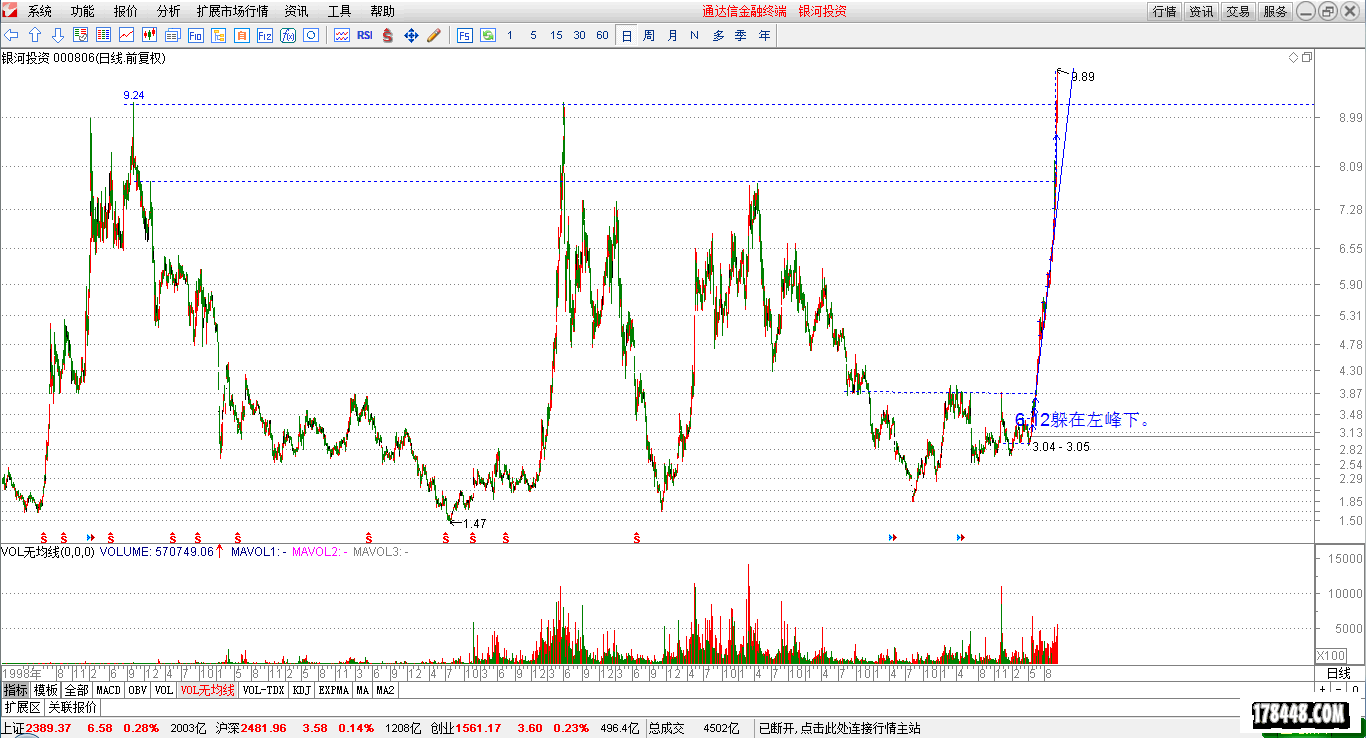Select the weekly (周) period
1366x738 pixels.
(x=649, y=35)
